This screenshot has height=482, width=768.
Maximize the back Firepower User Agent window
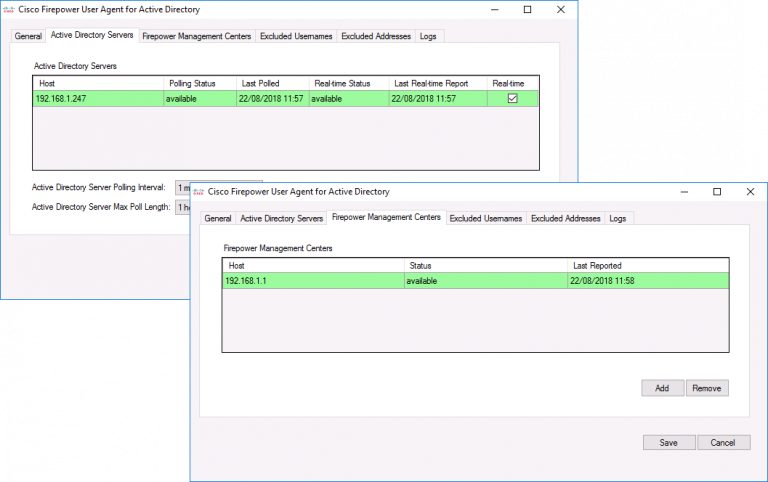coord(528,9)
